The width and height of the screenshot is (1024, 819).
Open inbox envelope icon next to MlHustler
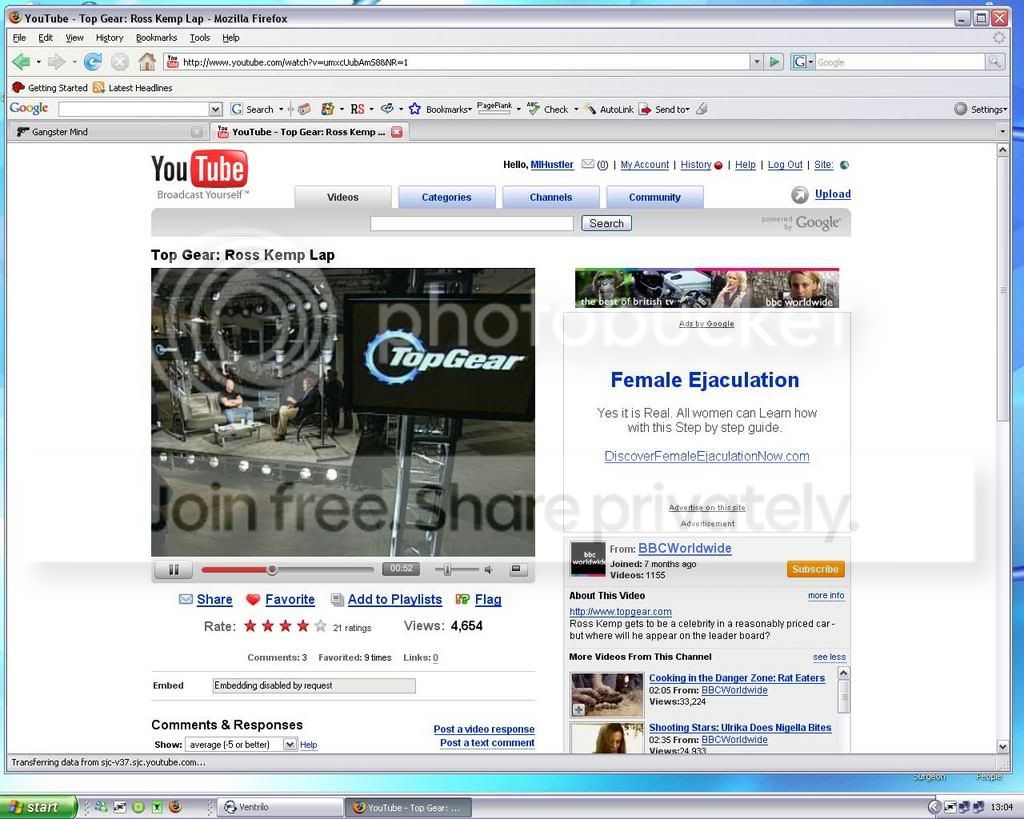588,165
